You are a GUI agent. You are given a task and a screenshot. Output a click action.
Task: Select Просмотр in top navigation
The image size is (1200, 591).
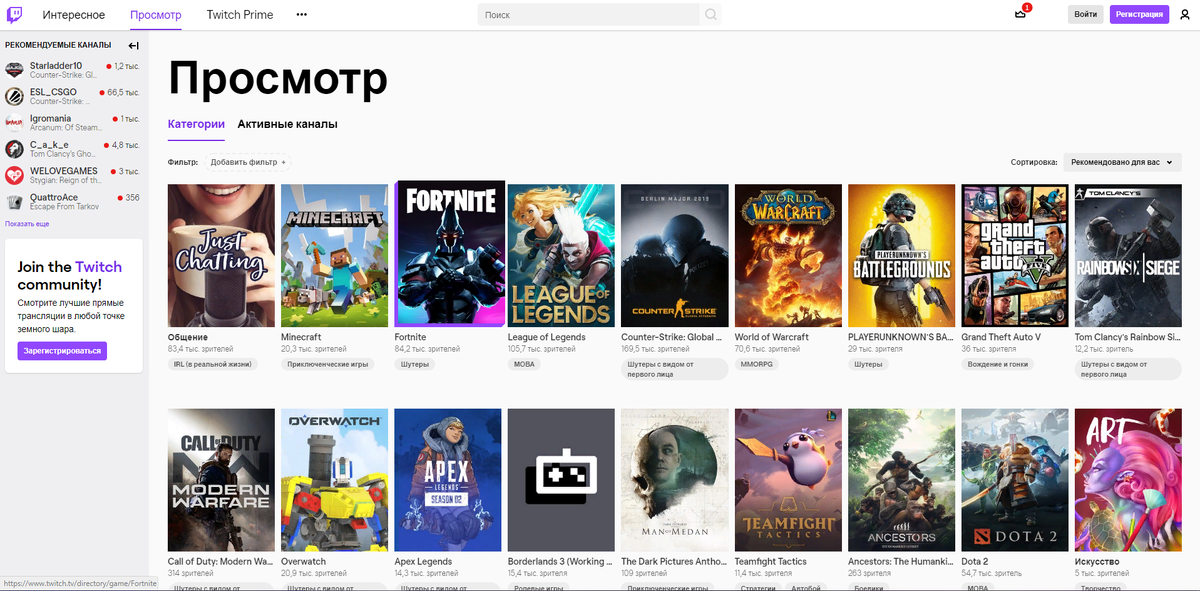point(156,15)
